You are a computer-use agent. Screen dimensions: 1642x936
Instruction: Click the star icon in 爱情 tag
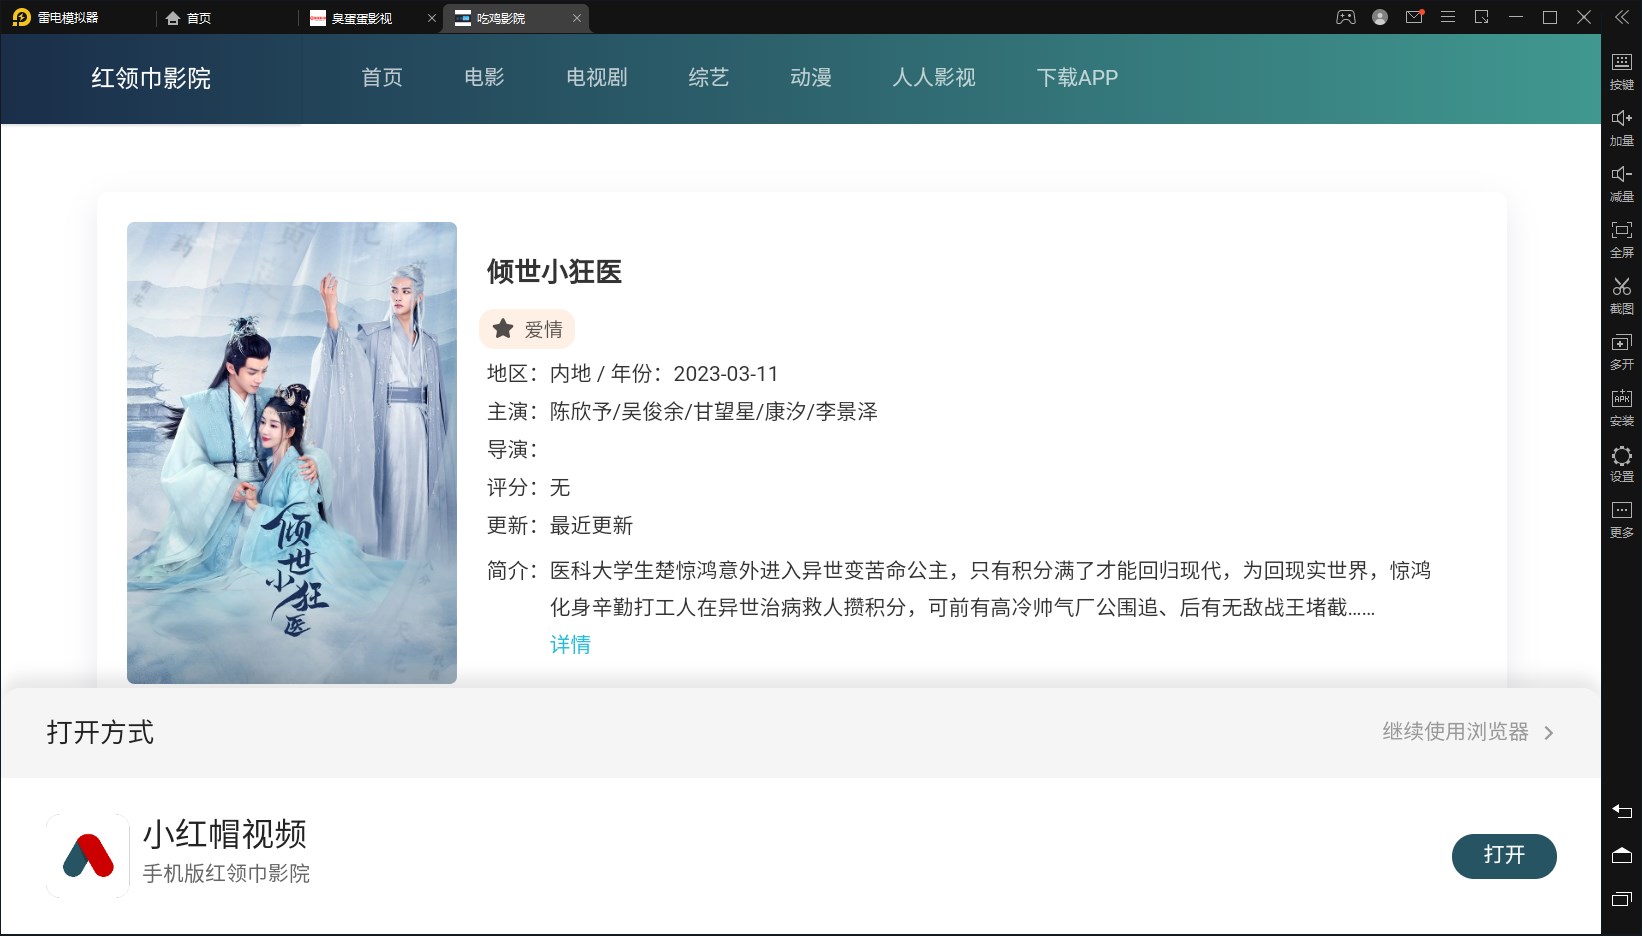point(503,329)
